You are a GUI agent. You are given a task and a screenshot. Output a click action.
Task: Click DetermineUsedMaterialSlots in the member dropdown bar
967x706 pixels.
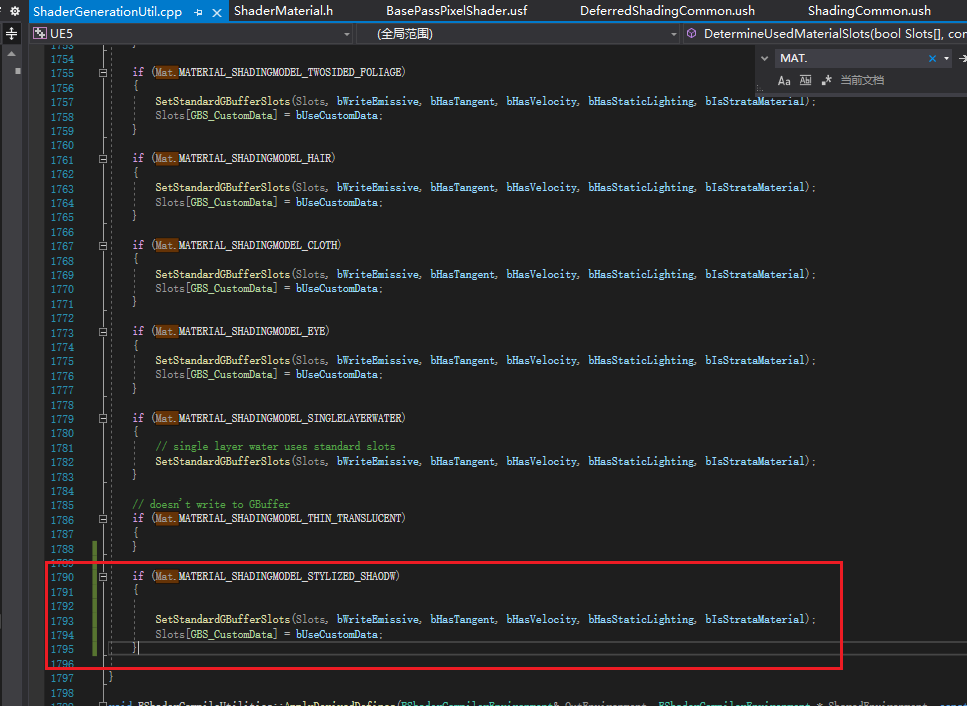coord(820,33)
